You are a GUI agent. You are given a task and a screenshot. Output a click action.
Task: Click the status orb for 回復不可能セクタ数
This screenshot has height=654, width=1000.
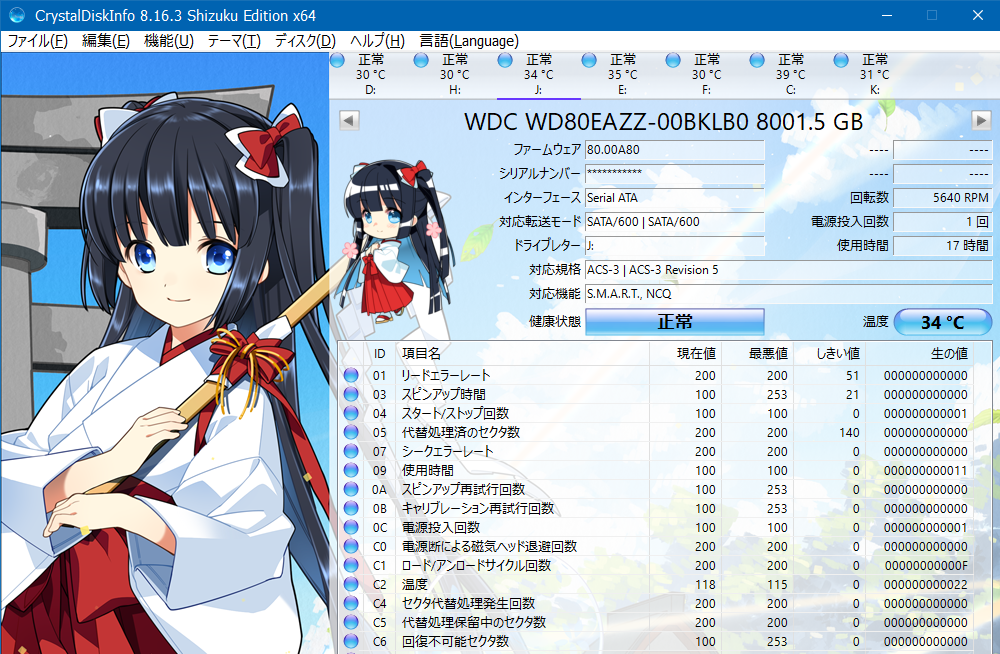coord(351,641)
